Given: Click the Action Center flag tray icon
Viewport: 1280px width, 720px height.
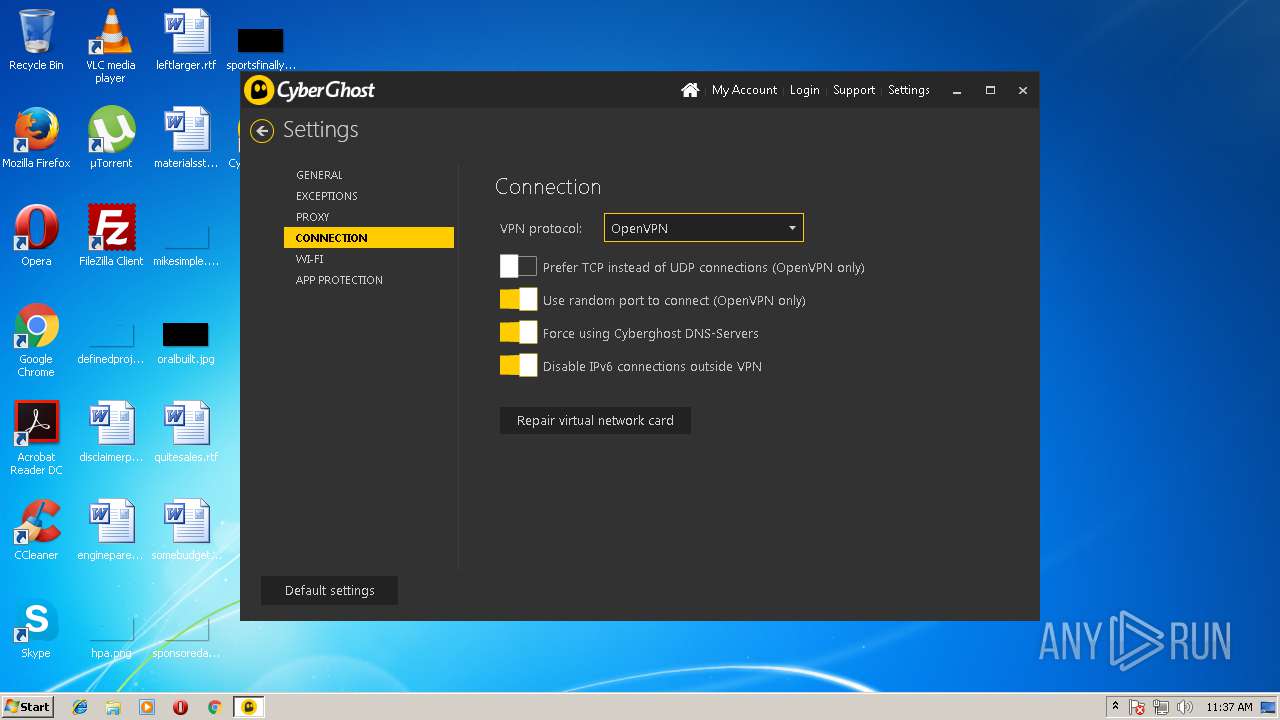Looking at the screenshot, I should [1138, 707].
